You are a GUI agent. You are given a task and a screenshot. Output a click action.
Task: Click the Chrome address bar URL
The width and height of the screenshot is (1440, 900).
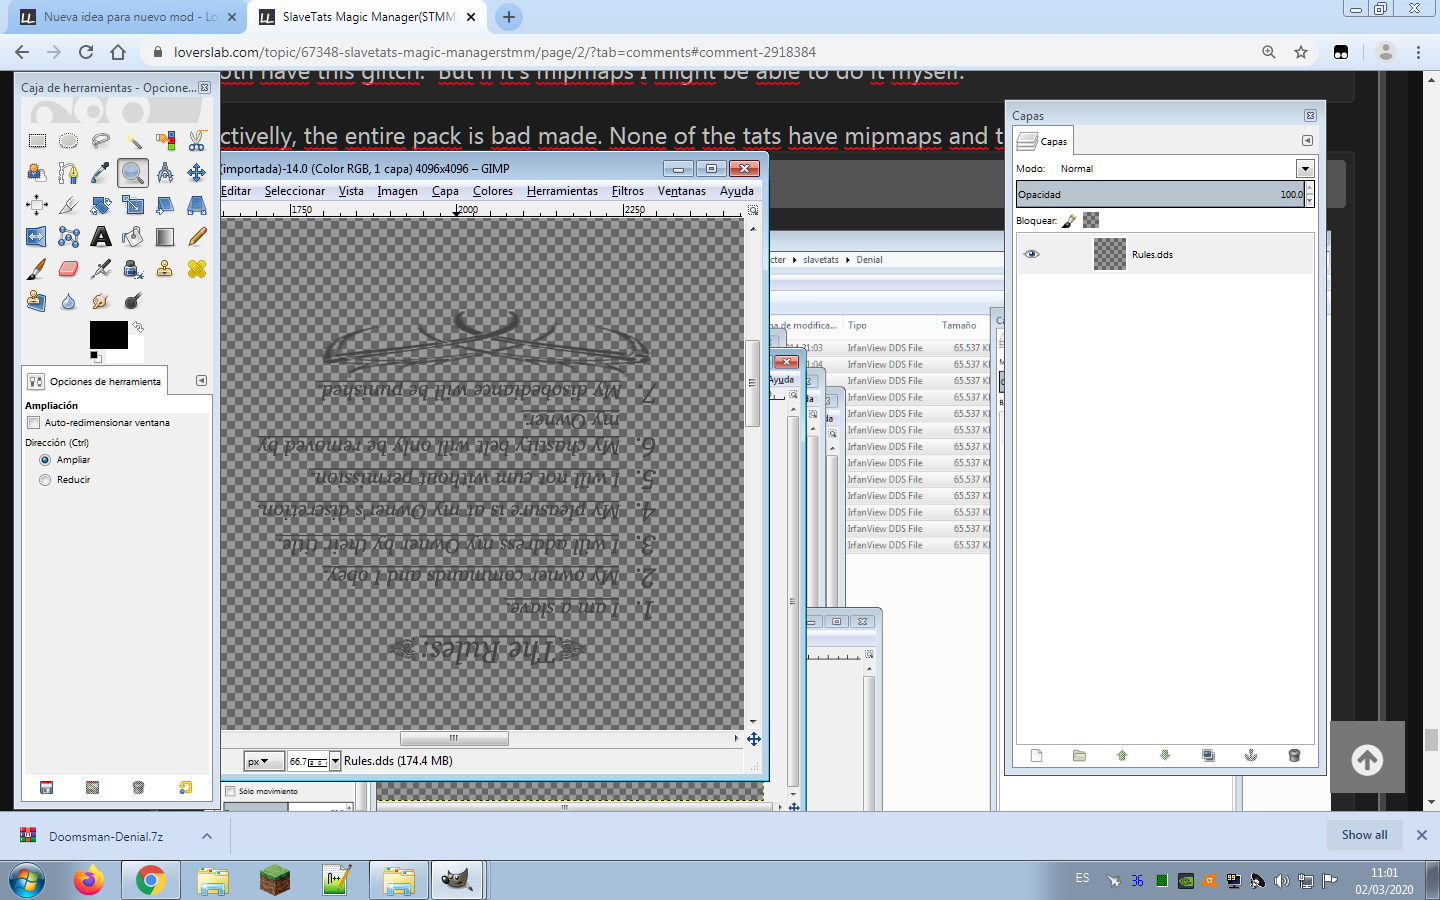coord(495,52)
